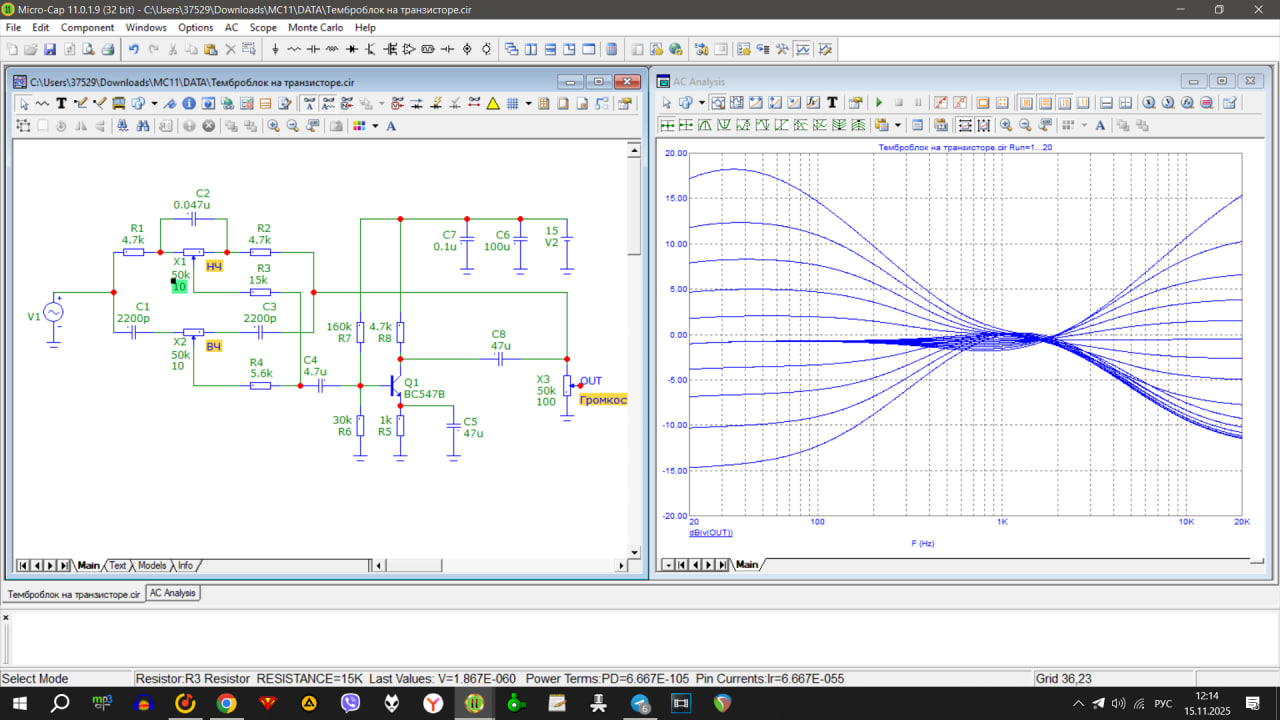The height and width of the screenshot is (720, 1280).
Task: Click the dB(v(OUT)) plot expression link
Action: (x=710, y=533)
